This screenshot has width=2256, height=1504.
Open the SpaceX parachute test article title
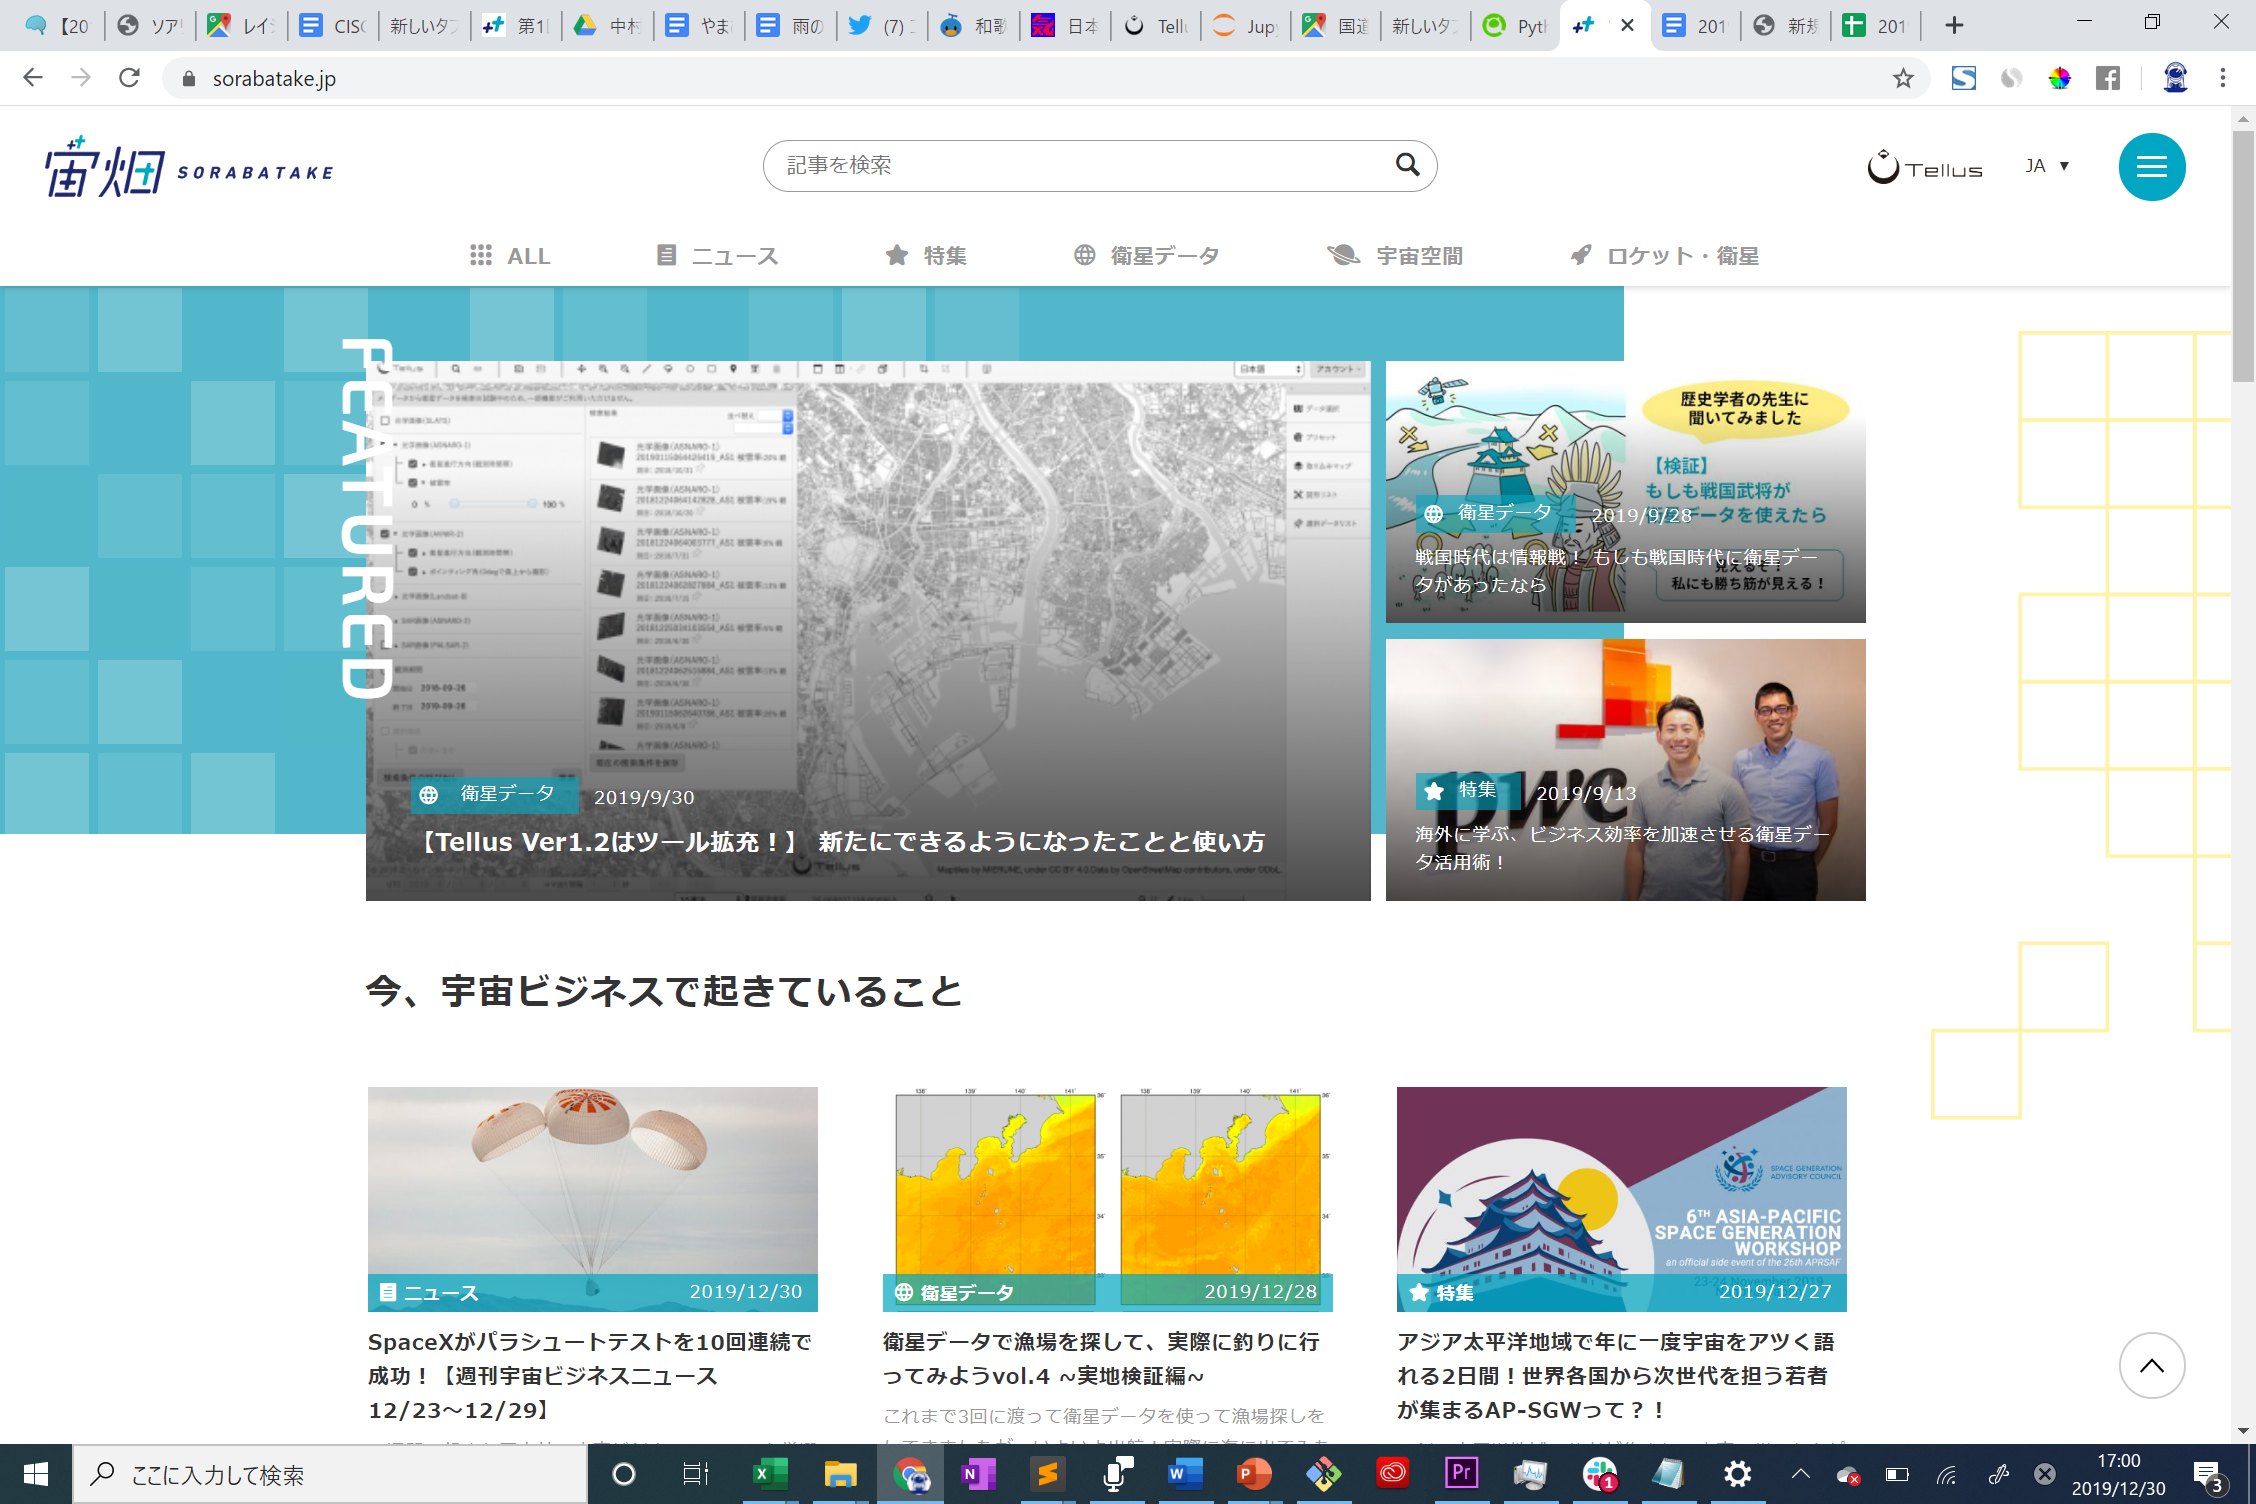(590, 1376)
